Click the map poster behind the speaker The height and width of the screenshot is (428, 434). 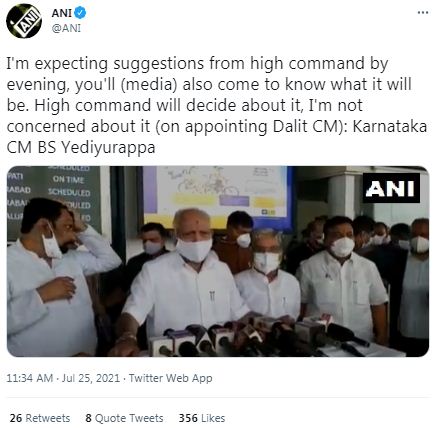pos(218,197)
